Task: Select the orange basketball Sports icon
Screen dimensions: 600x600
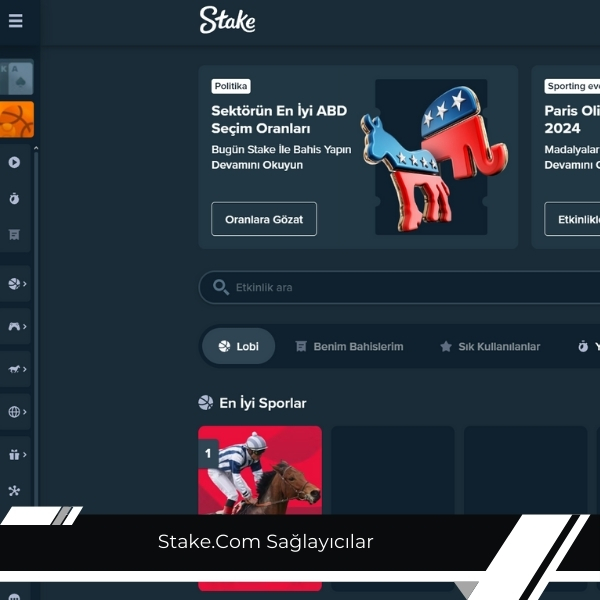Action: pos(16,119)
